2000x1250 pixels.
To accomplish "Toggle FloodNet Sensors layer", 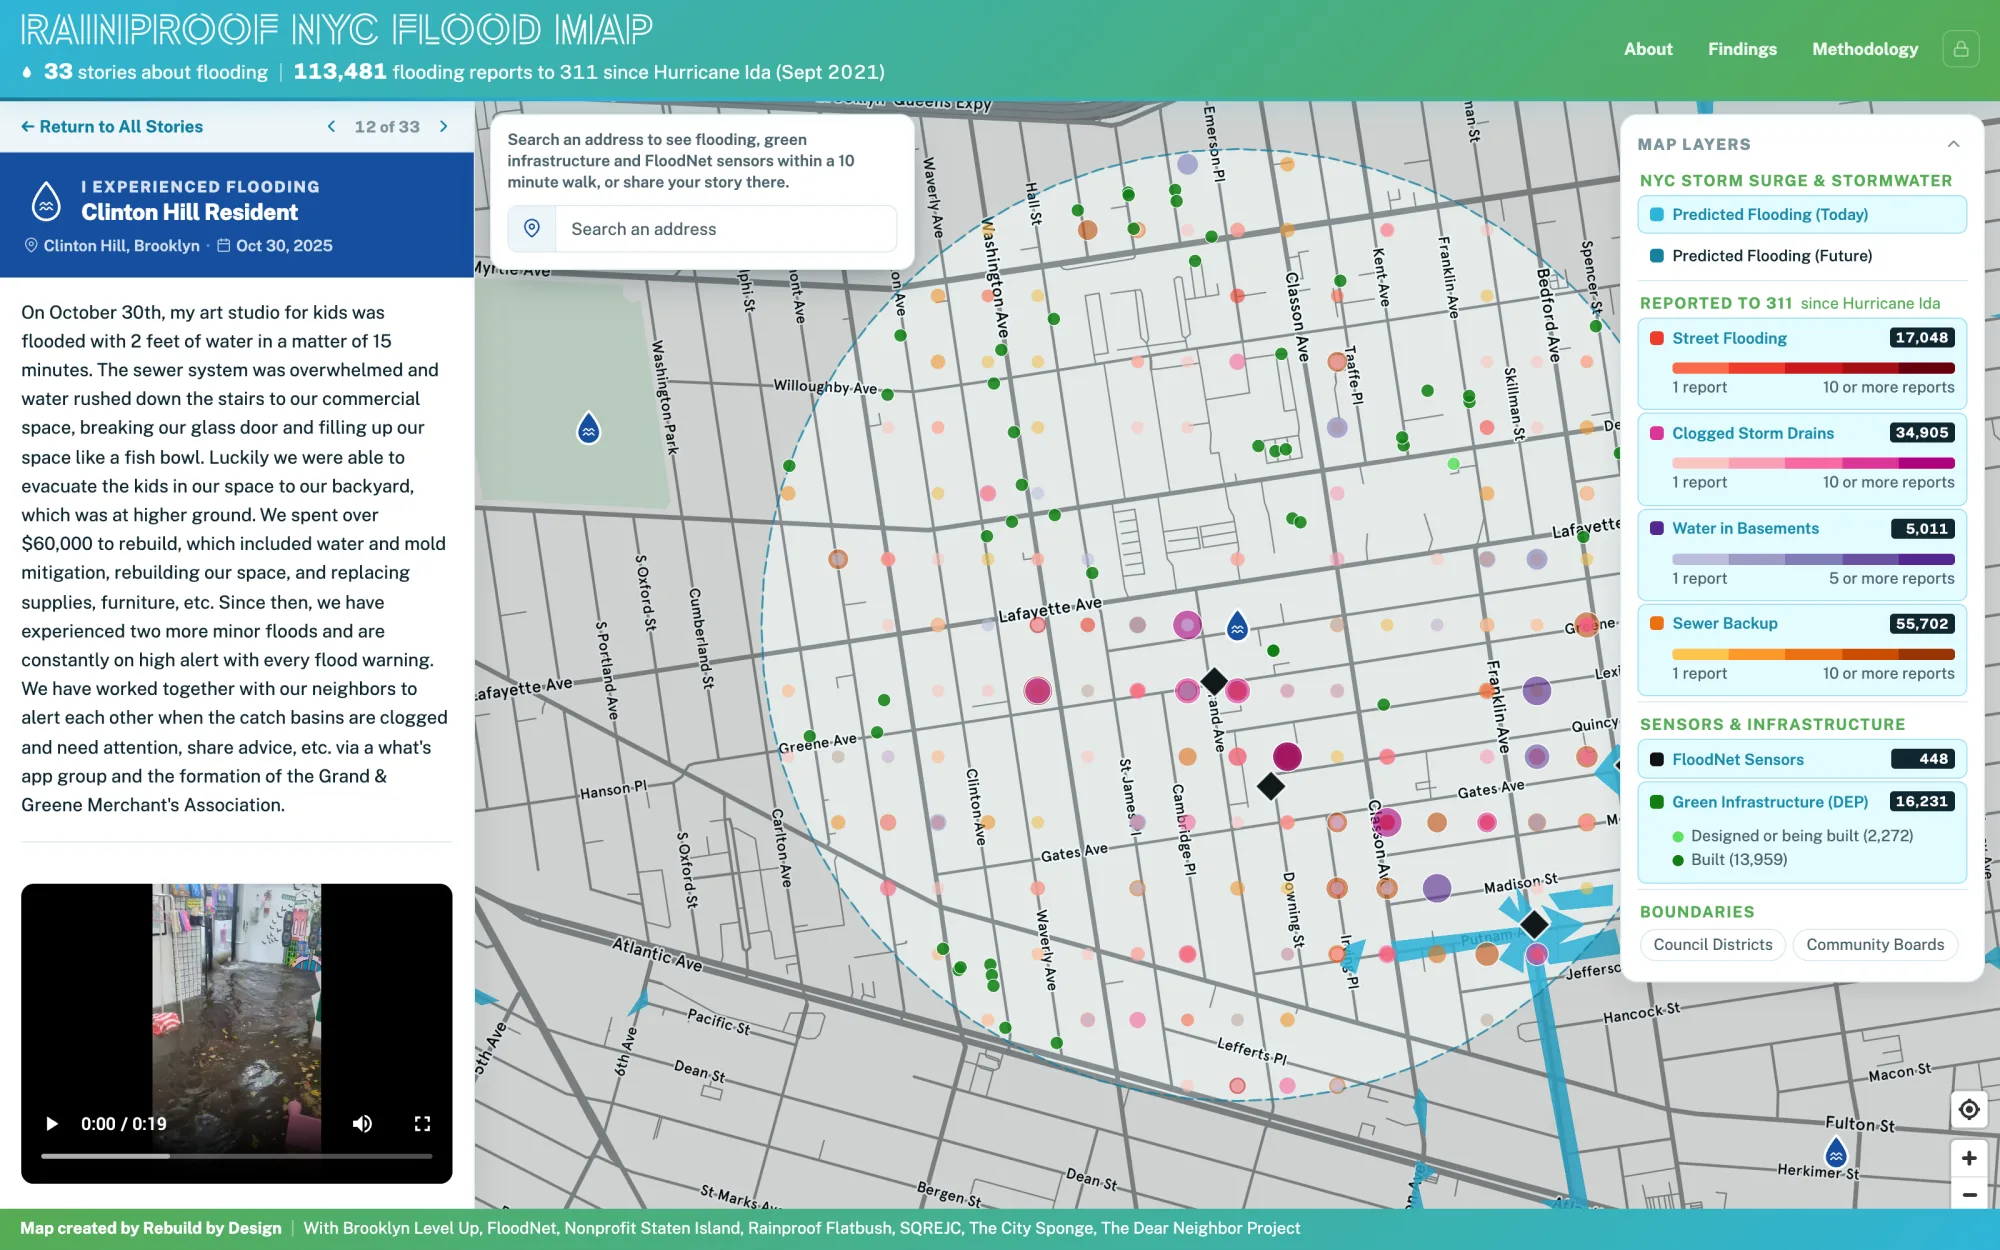I will point(1802,759).
